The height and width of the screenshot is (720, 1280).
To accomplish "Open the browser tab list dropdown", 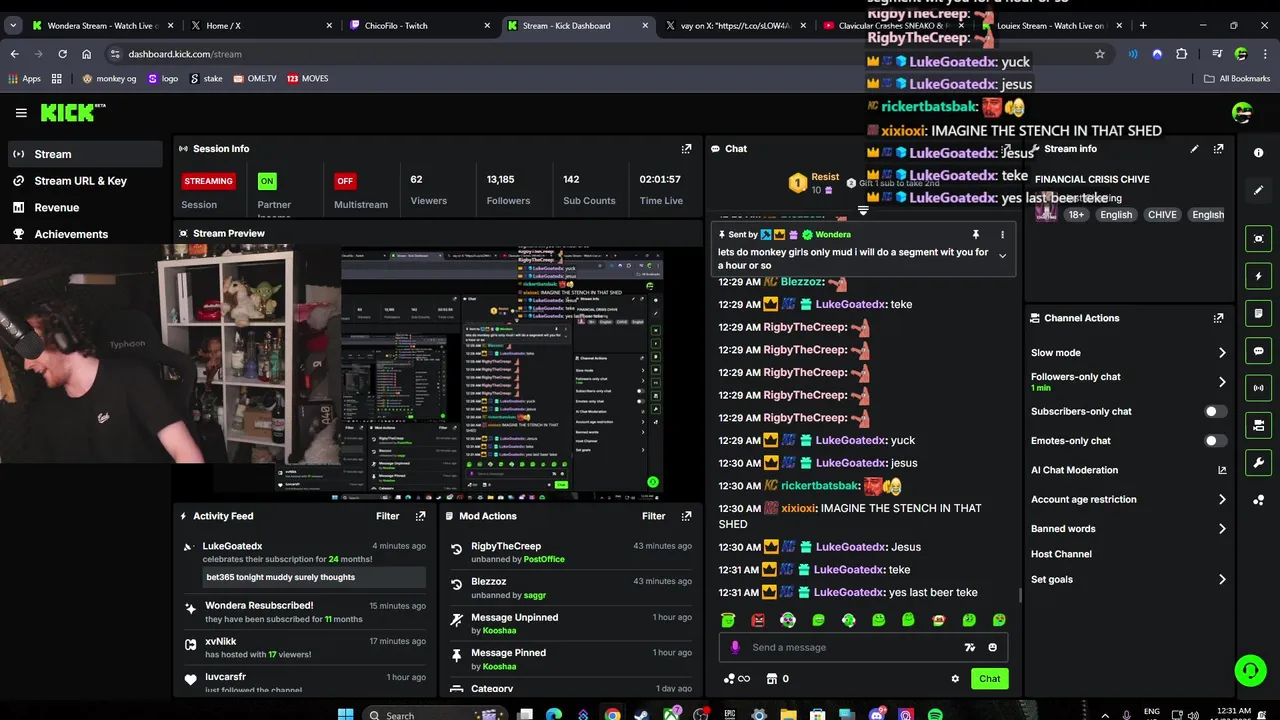I will 13,25.
